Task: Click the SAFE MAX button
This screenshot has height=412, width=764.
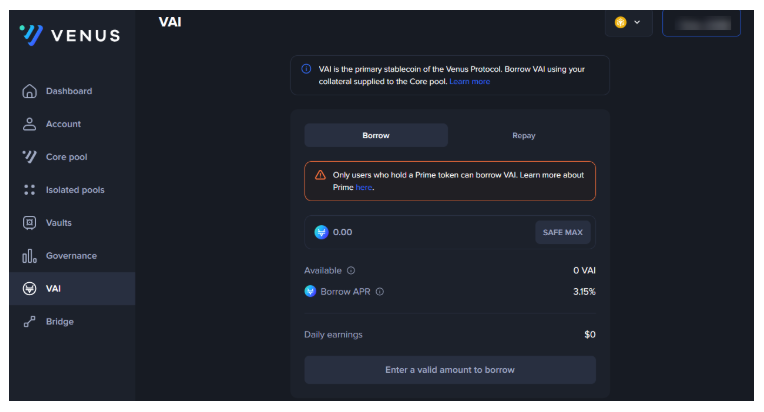Action: [563, 232]
